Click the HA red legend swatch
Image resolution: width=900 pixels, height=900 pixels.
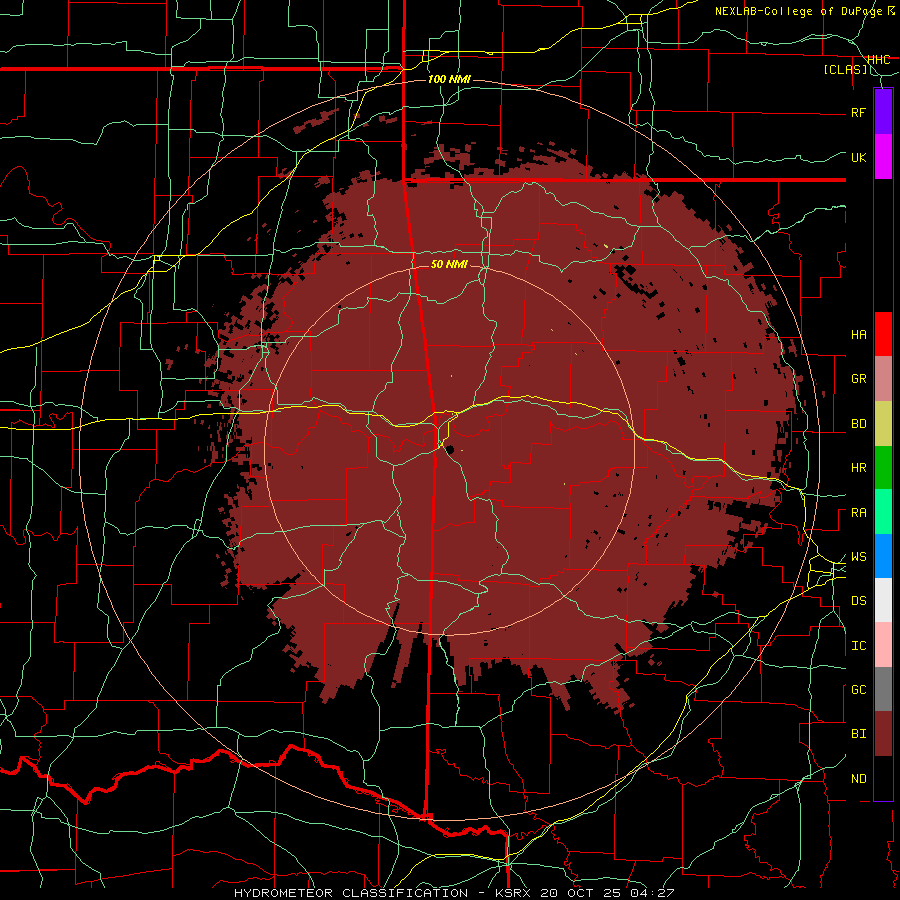883,334
